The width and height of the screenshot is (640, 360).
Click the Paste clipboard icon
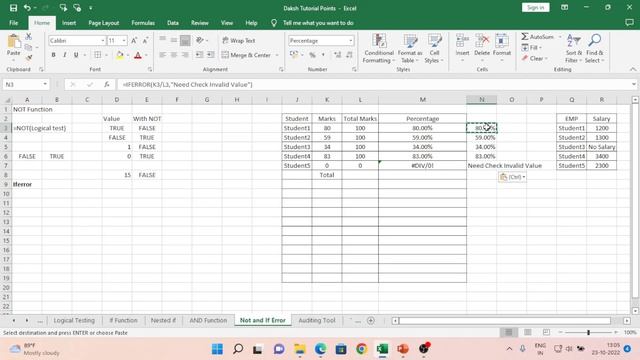[13, 42]
